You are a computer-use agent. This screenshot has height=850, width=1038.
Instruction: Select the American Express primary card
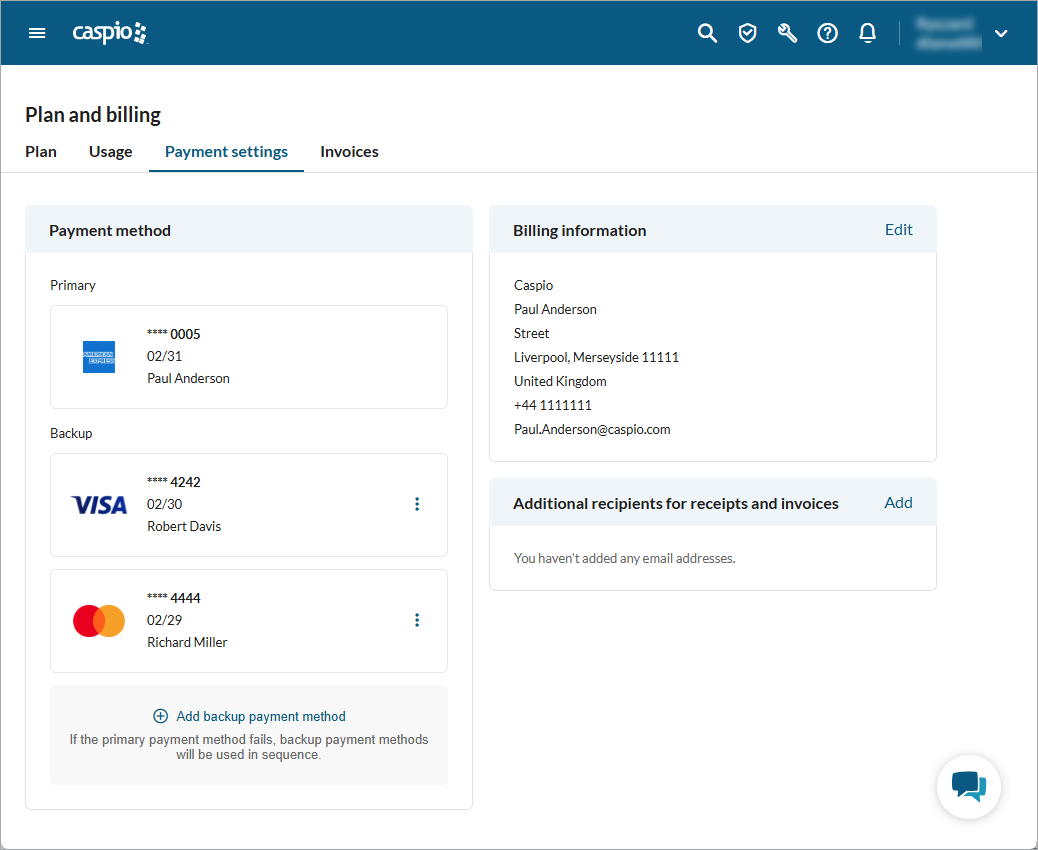[x=248, y=357]
